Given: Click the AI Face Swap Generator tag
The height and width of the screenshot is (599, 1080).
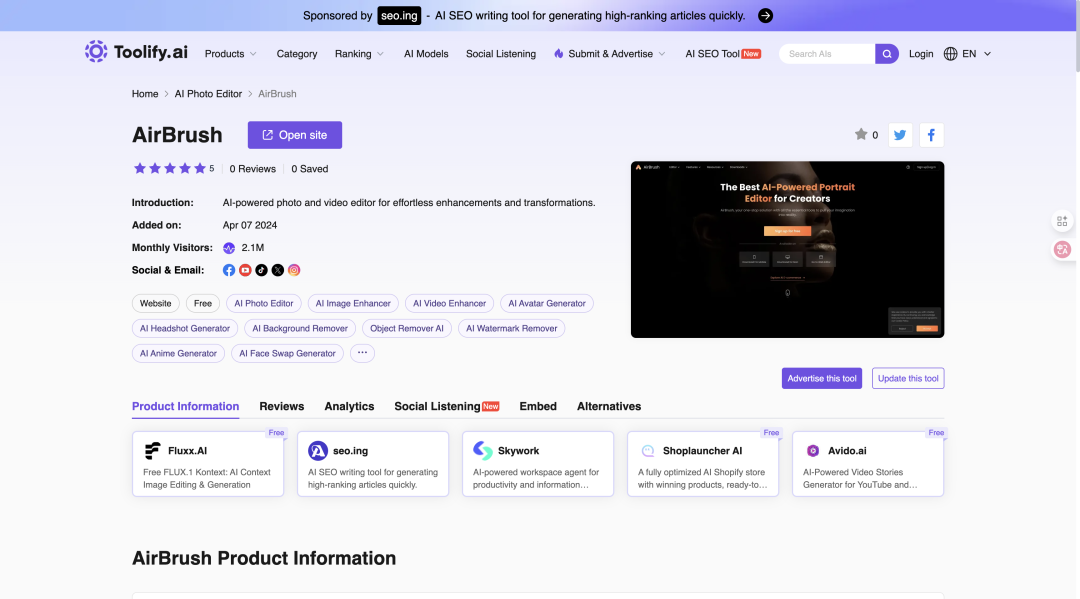Looking at the screenshot, I should [x=287, y=353].
